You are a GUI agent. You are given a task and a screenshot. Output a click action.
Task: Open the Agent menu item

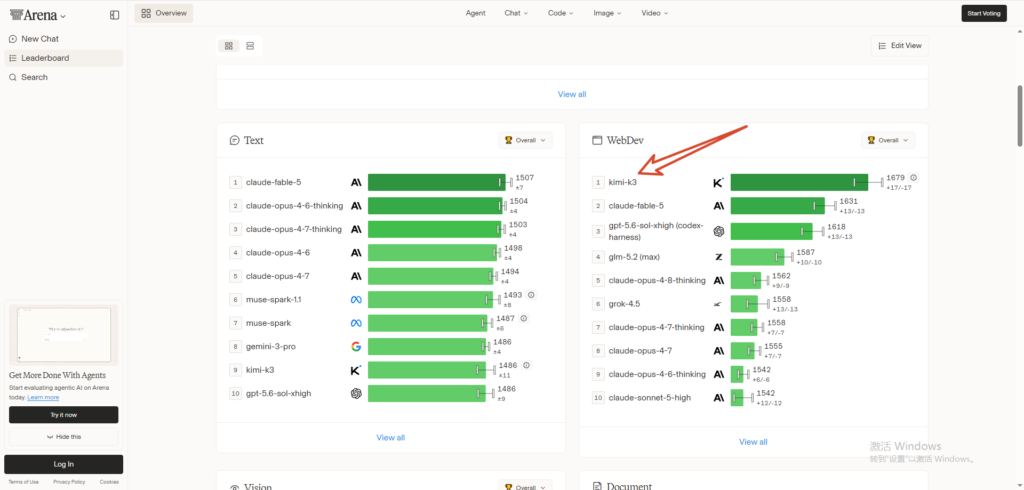point(475,13)
